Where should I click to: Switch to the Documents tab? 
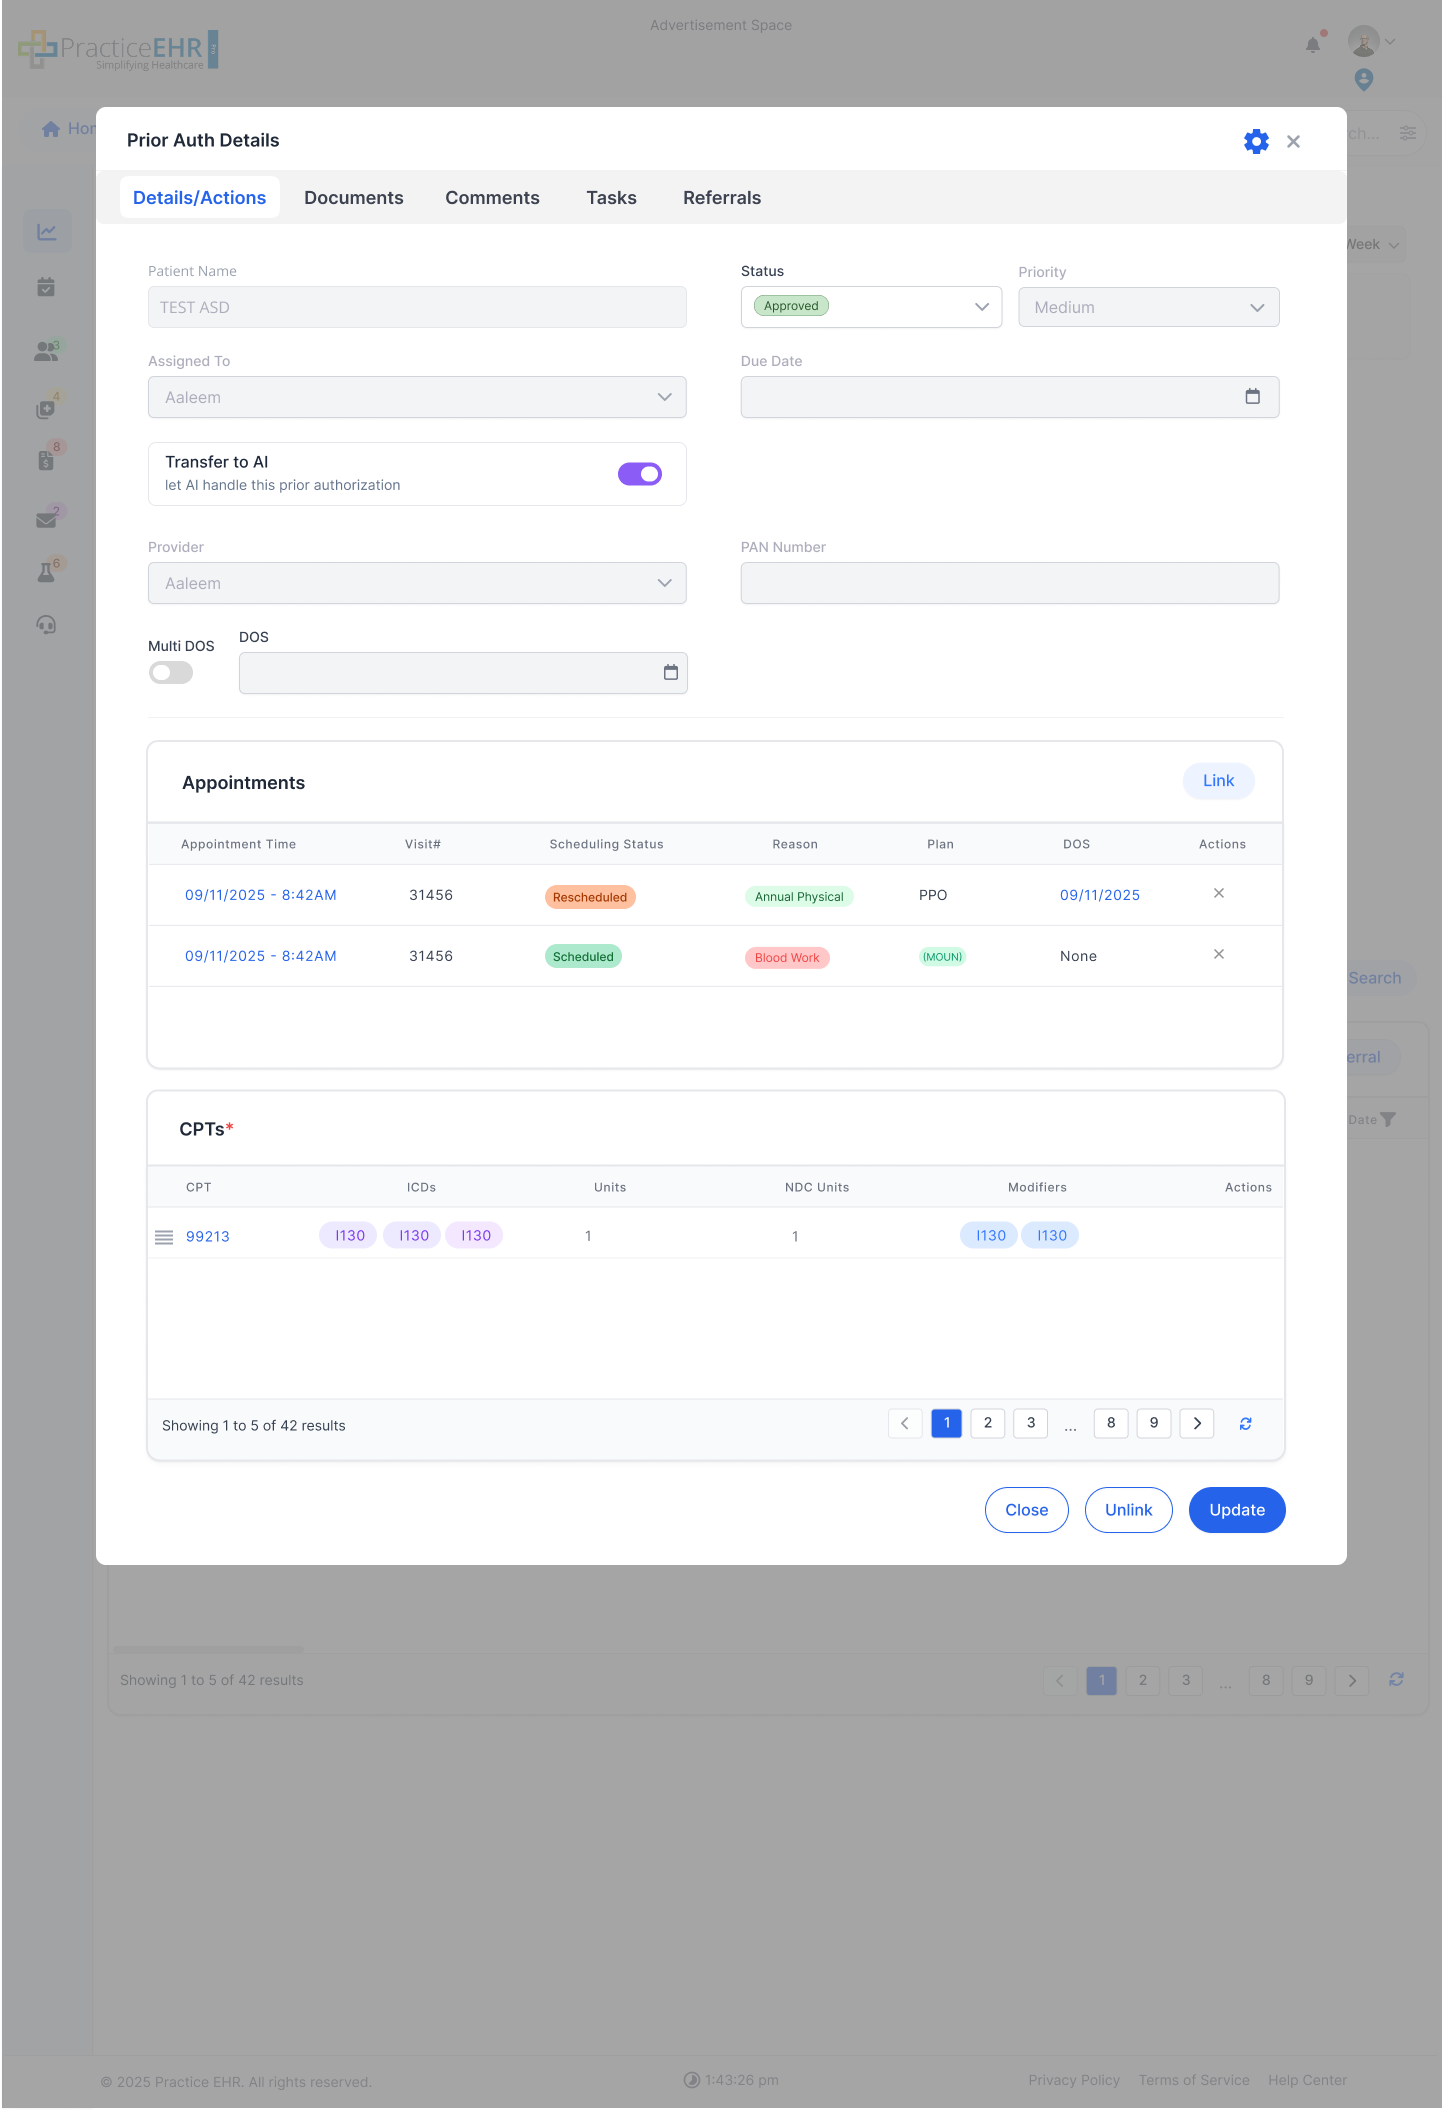click(354, 198)
